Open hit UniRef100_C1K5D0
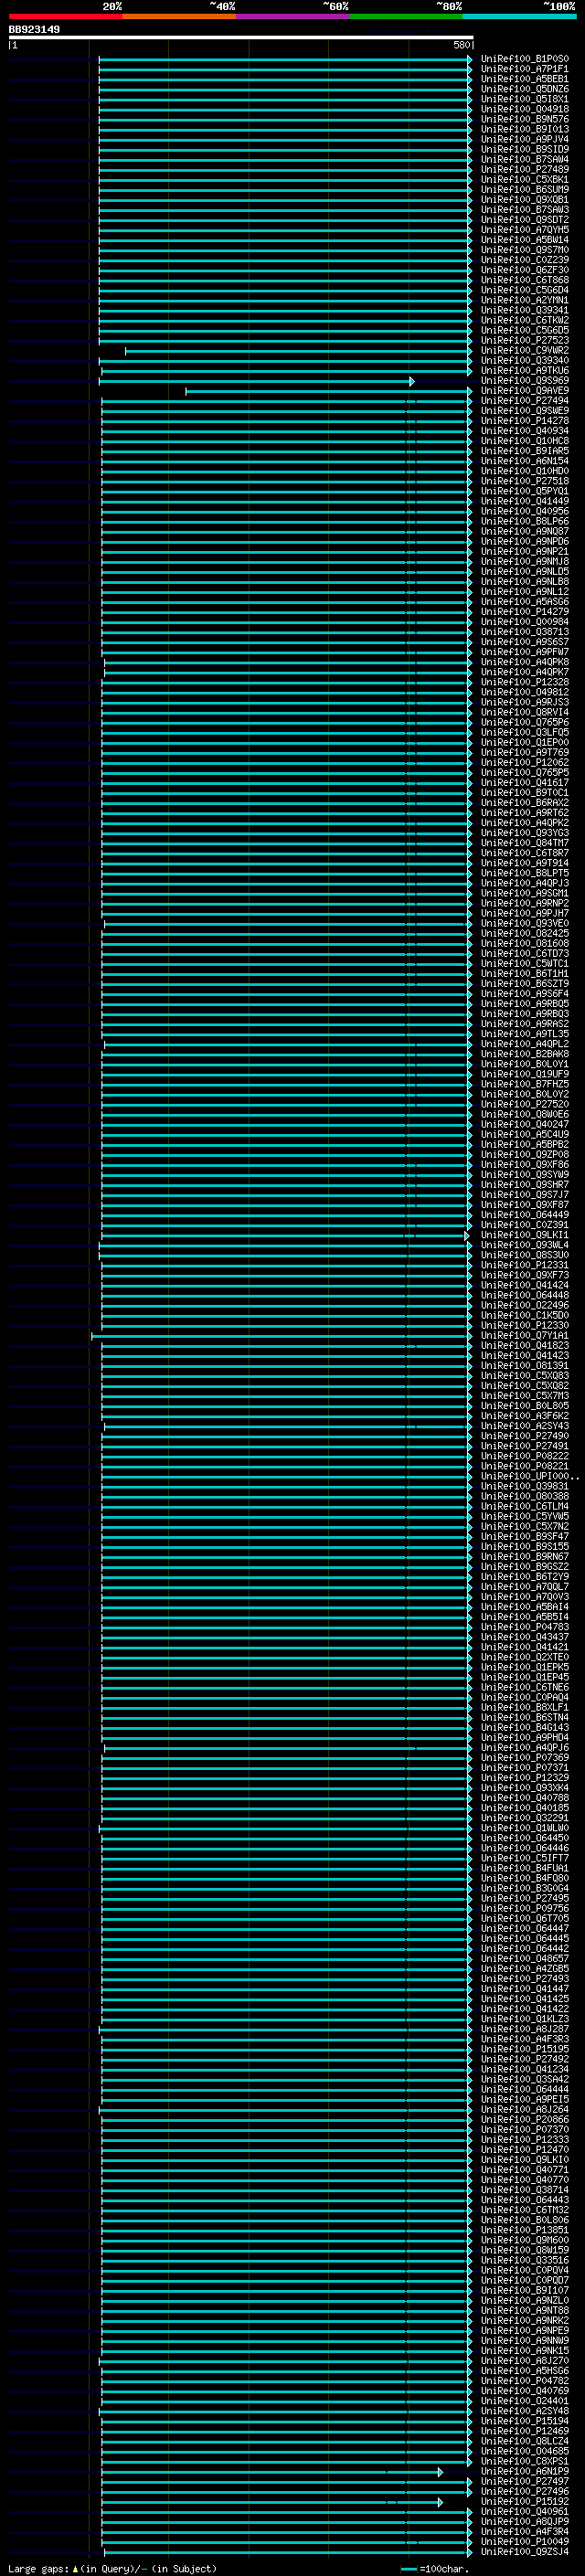The image size is (585, 2576). tap(524, 1315)
